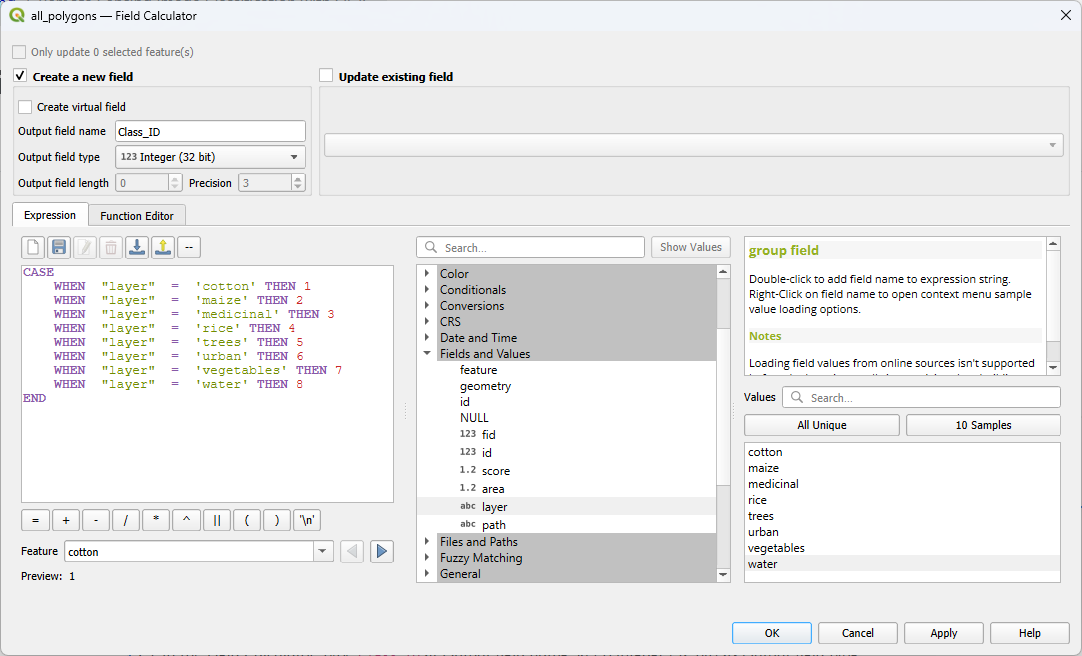
Task: Insert the string concatenation || operator
Action: click(x=216, y=520)
